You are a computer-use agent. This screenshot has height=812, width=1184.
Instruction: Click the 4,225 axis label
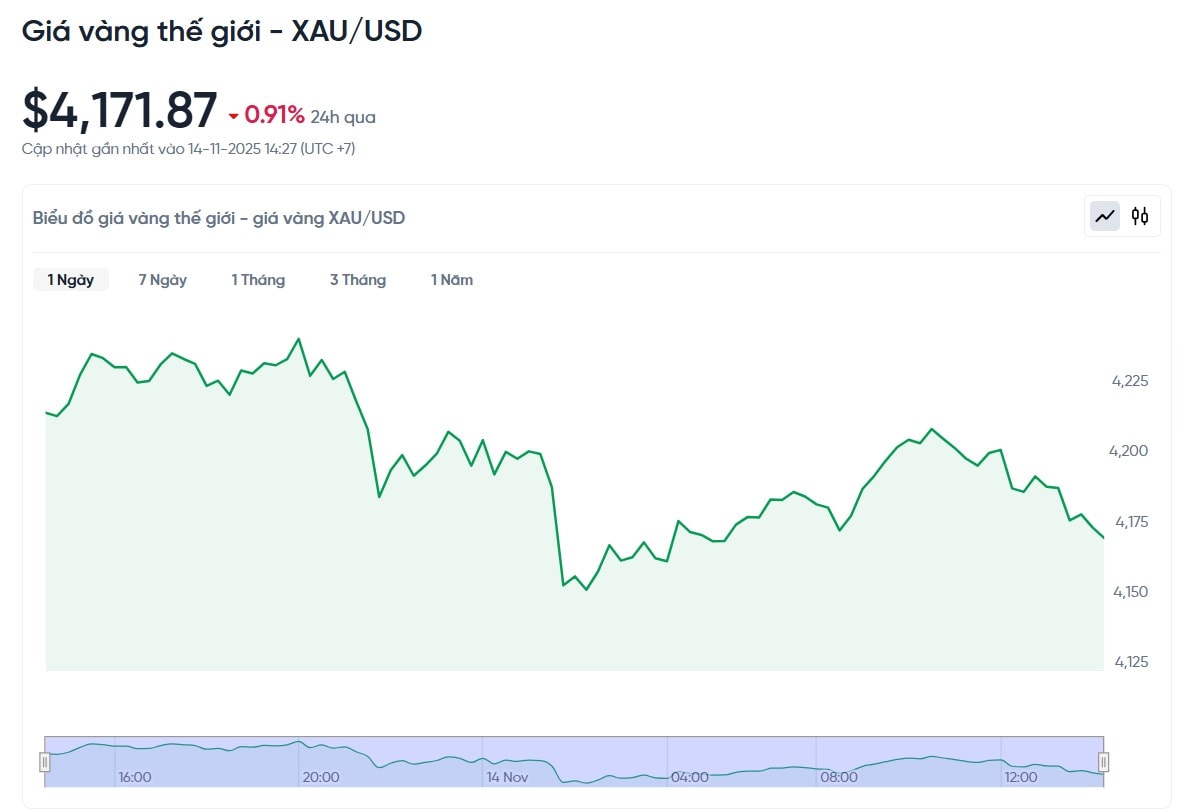[1131, 381]
